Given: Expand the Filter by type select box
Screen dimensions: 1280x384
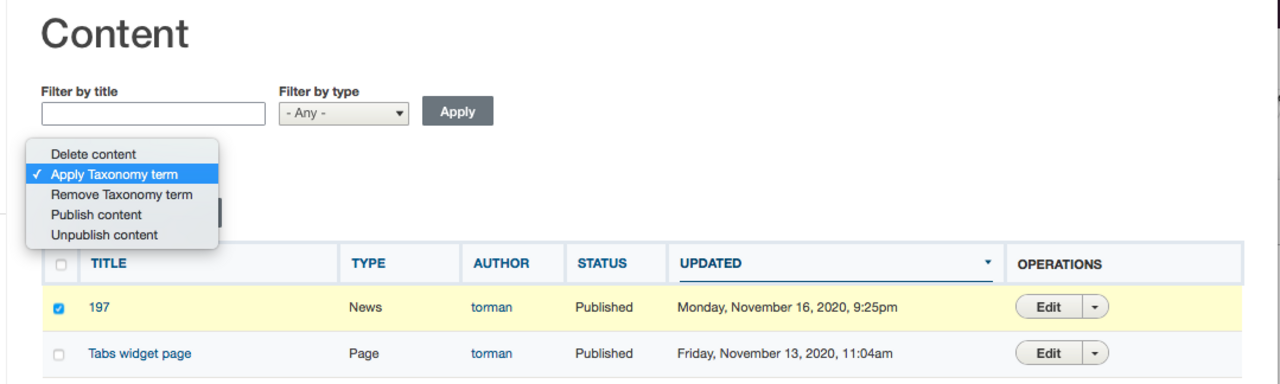Looking at the screenshot, I should point(344,113).
